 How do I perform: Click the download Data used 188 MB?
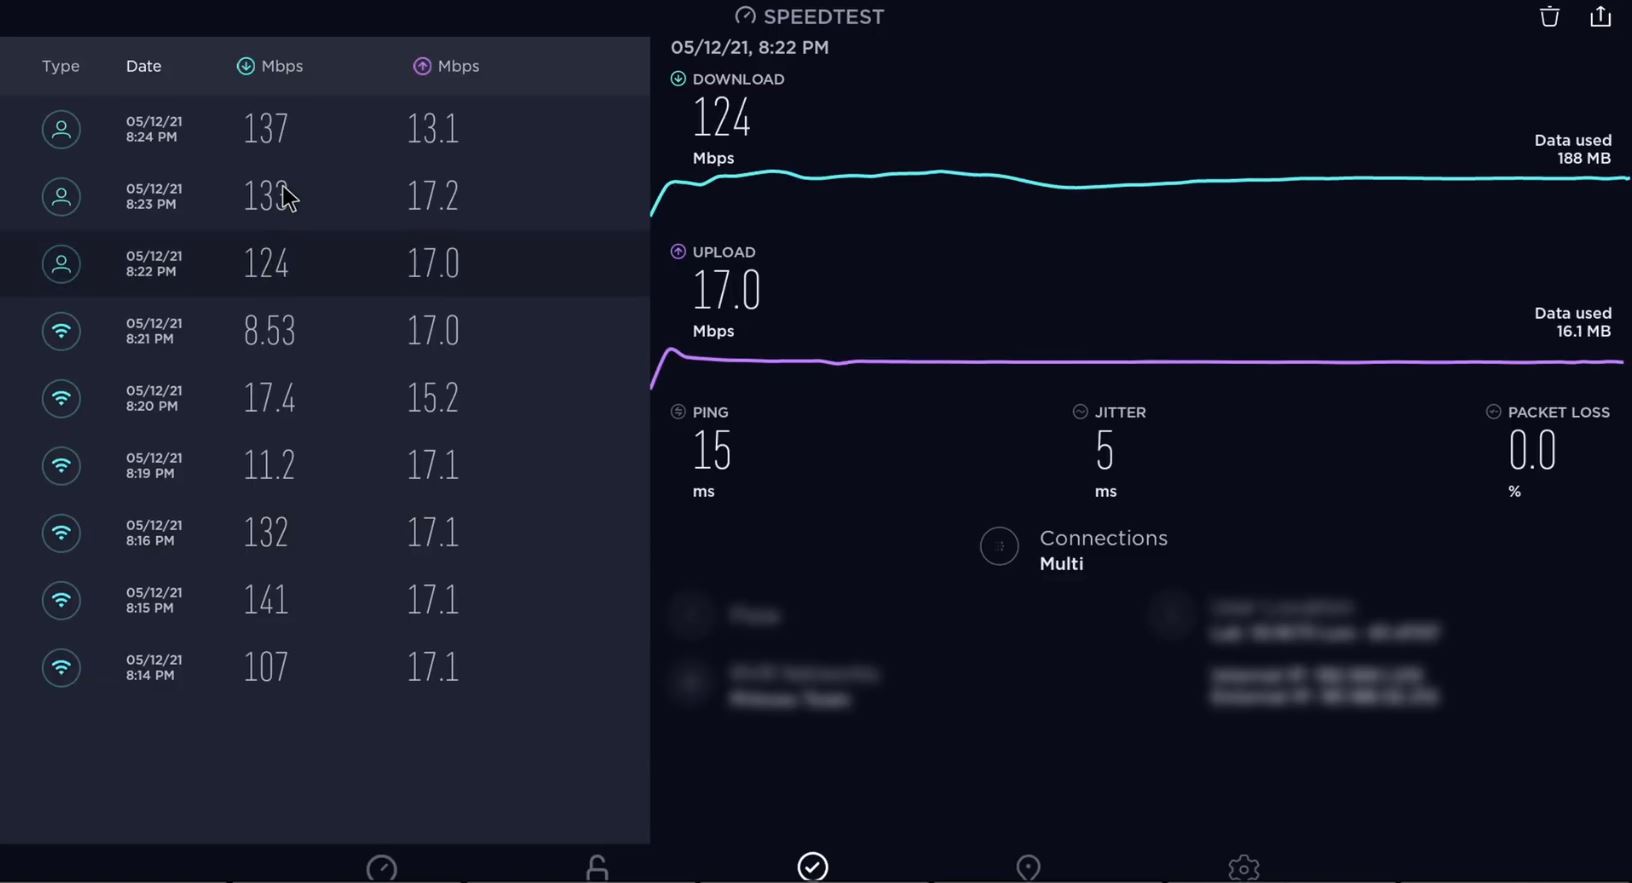1572,149
